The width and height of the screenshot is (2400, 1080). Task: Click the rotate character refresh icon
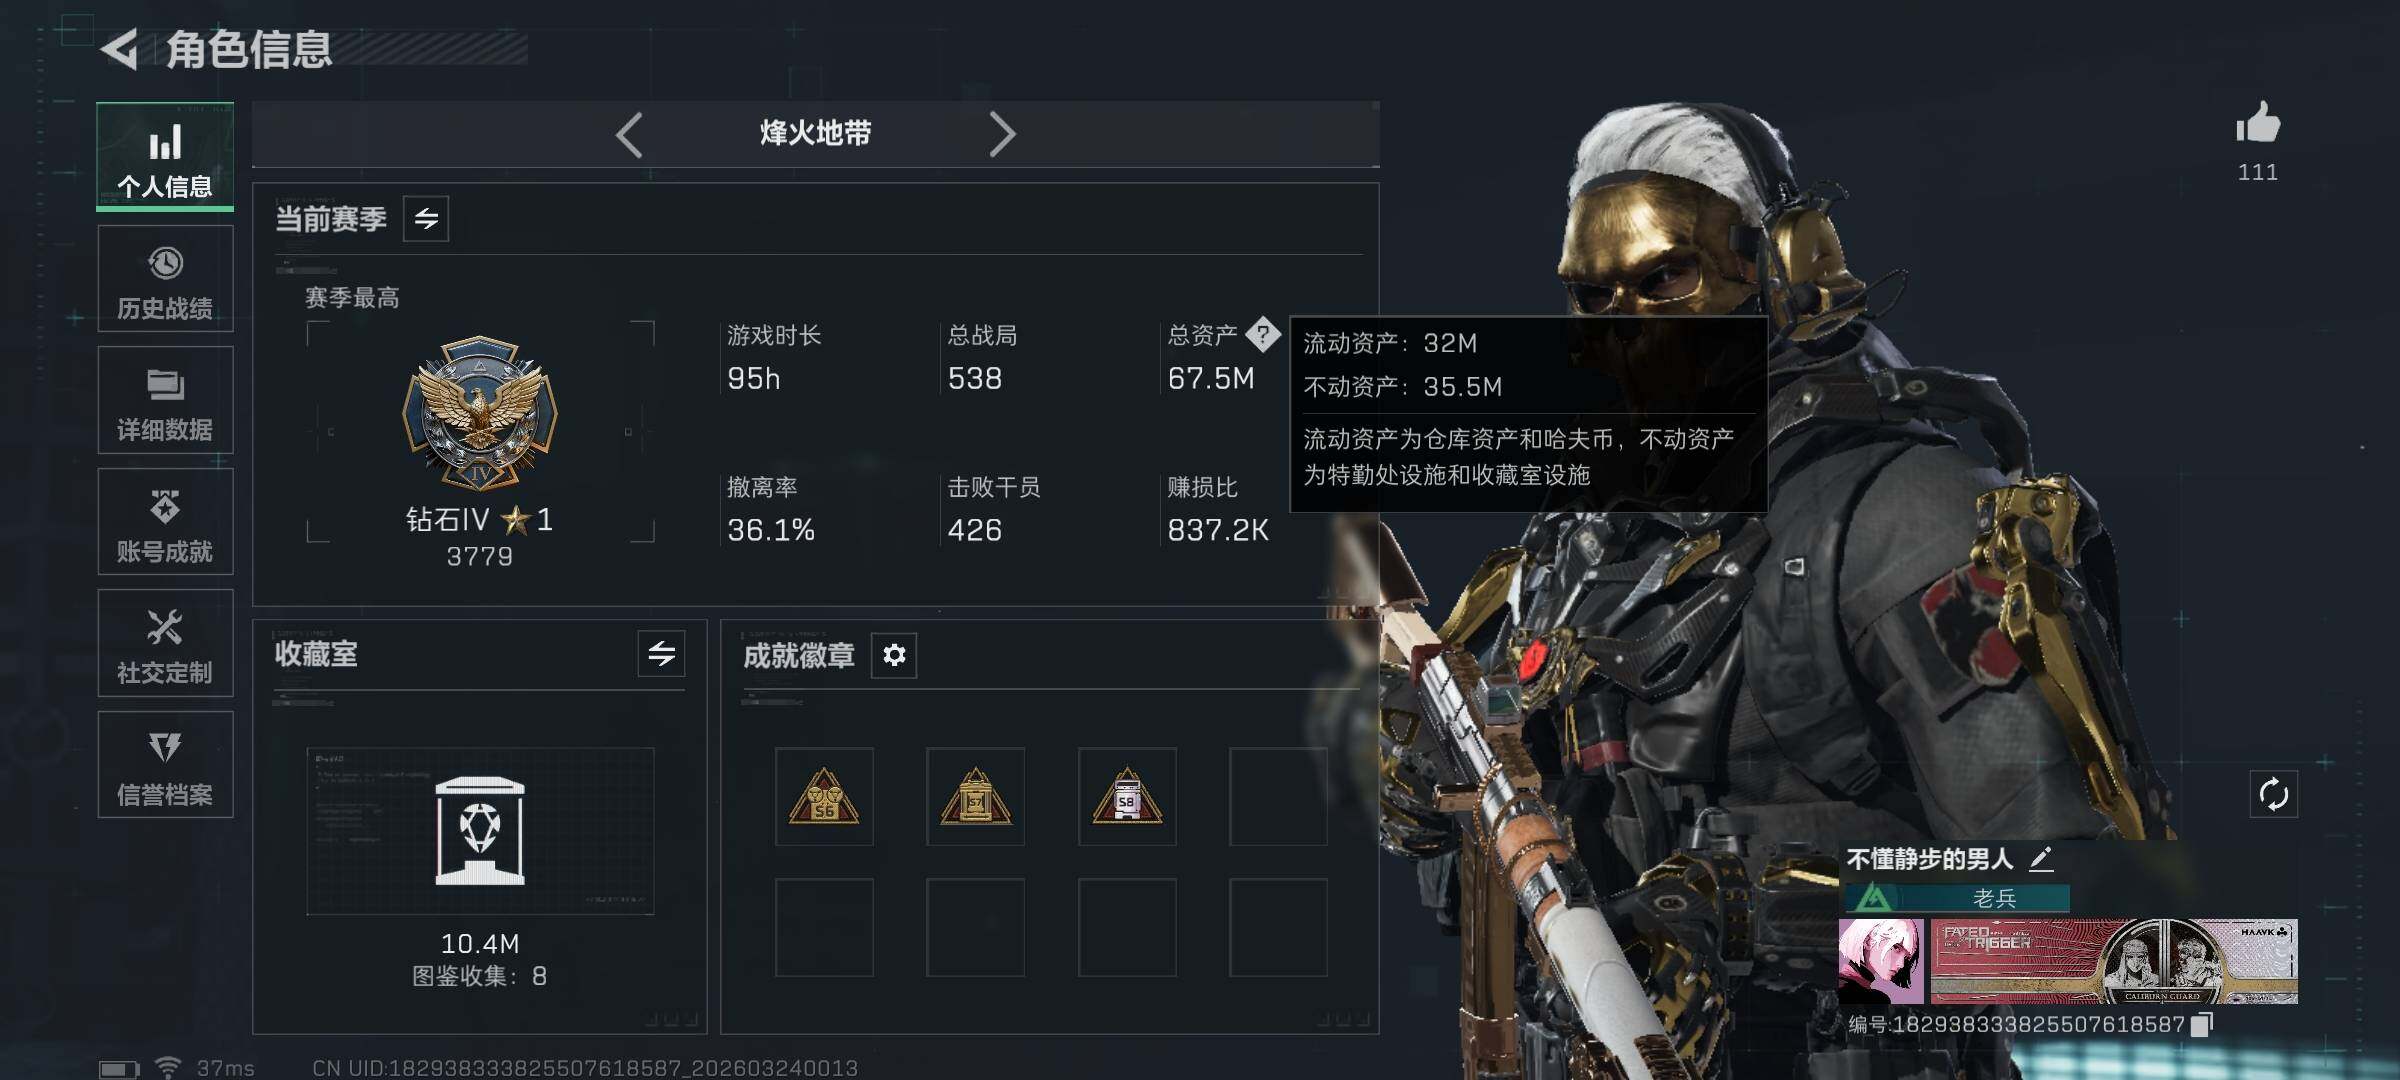[2273, 795]
